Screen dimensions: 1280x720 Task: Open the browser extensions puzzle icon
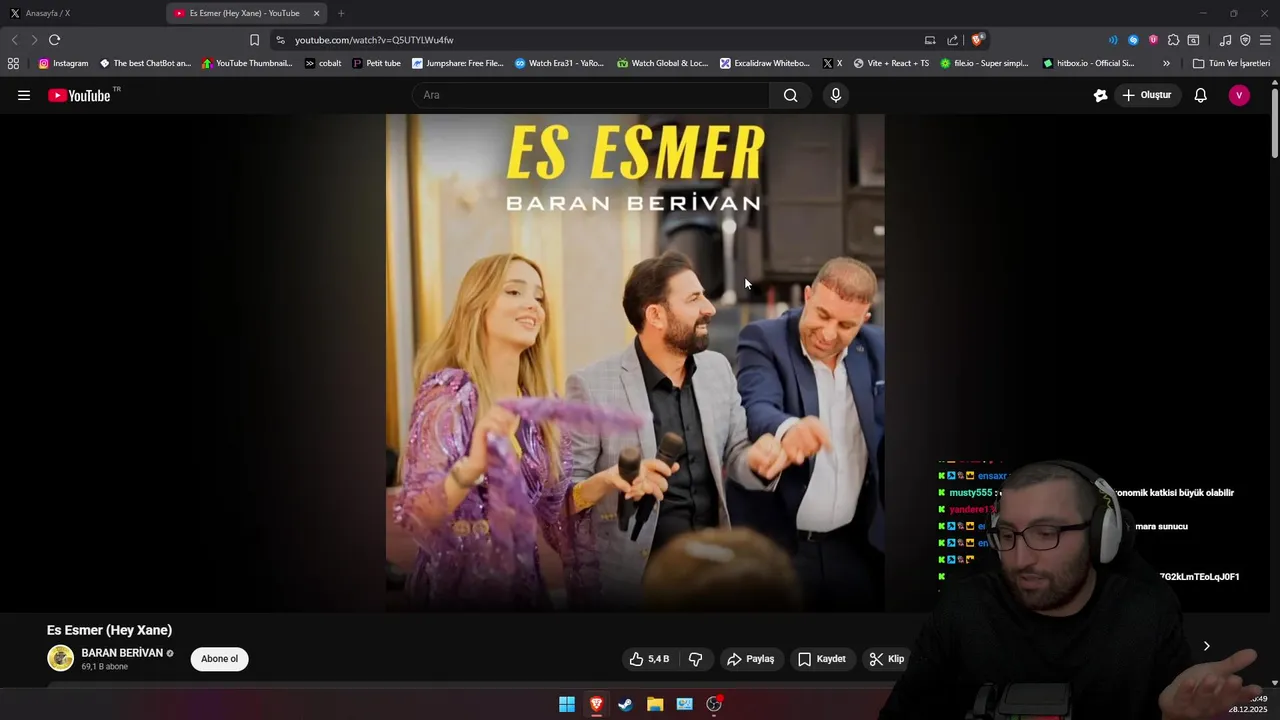[1173, 40]
